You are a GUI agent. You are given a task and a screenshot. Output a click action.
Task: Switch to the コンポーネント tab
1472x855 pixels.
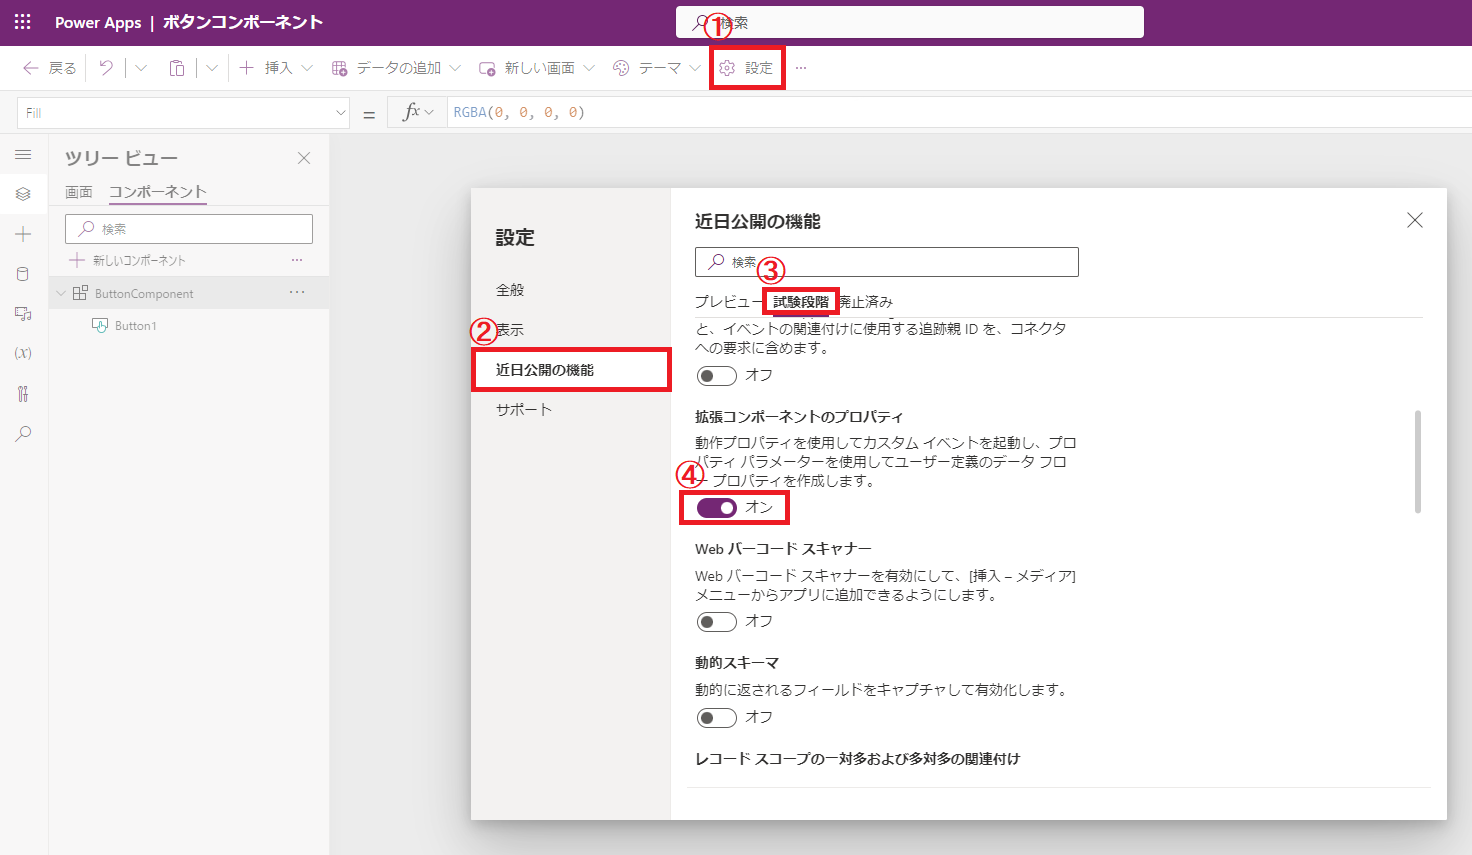(x=156, y=191)
